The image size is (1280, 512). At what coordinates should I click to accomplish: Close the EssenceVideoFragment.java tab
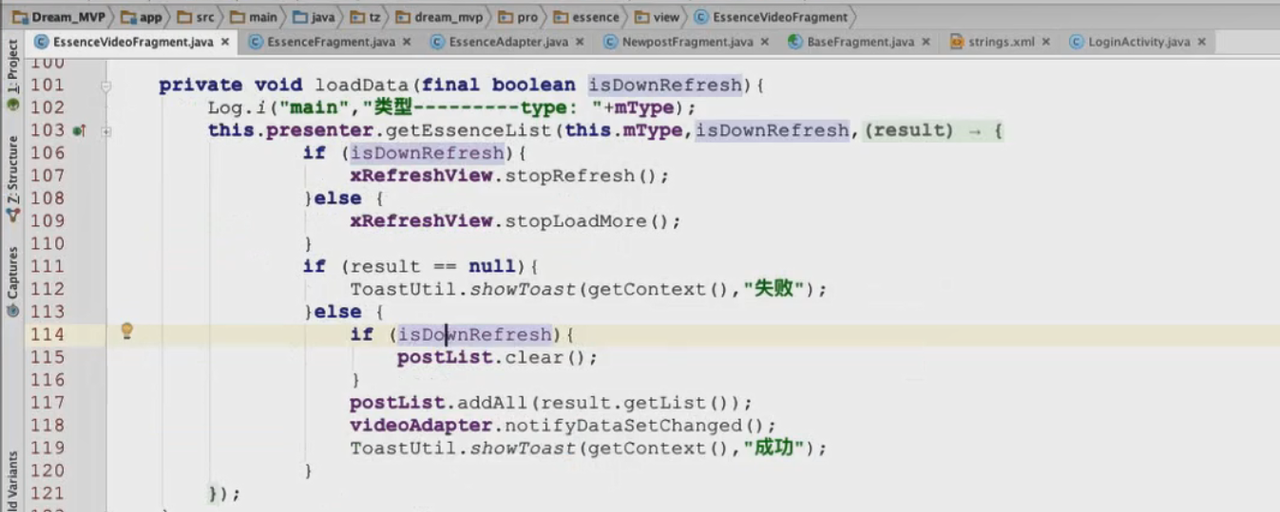click(225, 42)
